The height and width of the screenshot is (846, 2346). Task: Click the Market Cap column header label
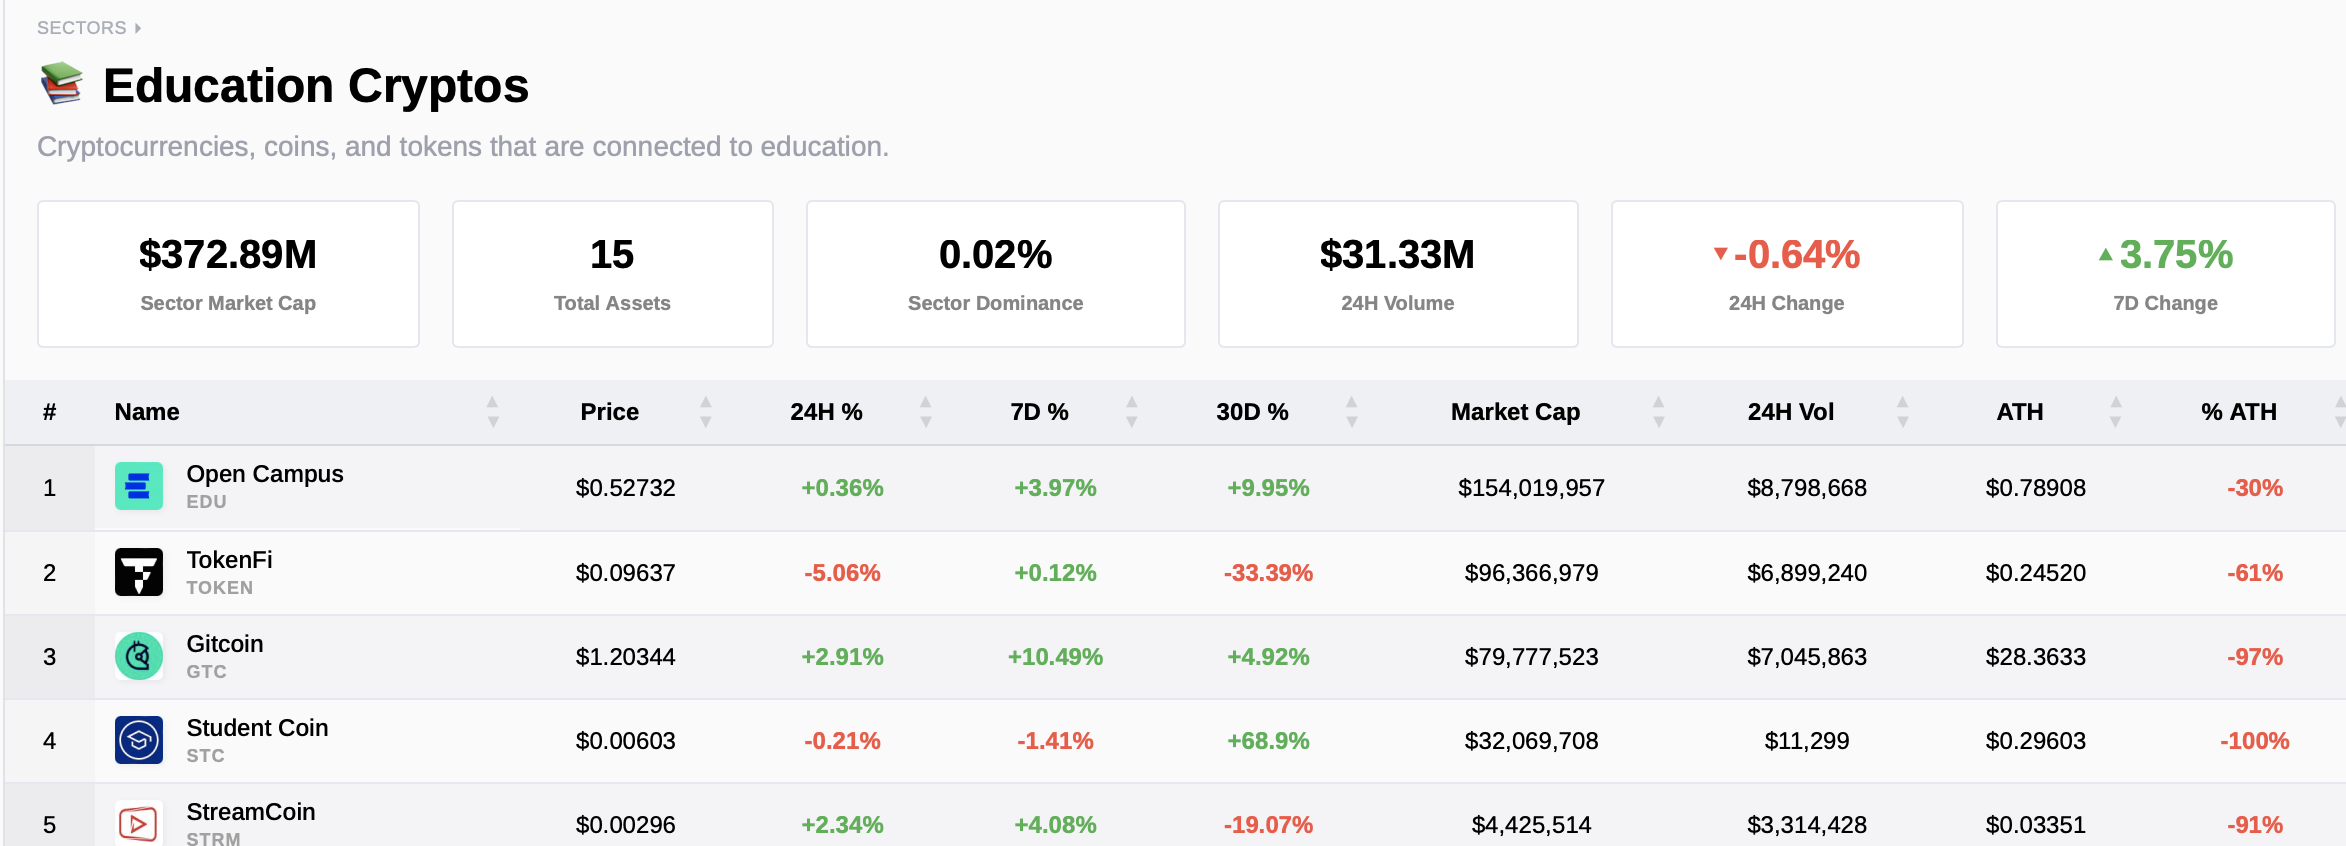pos(1515,412)
